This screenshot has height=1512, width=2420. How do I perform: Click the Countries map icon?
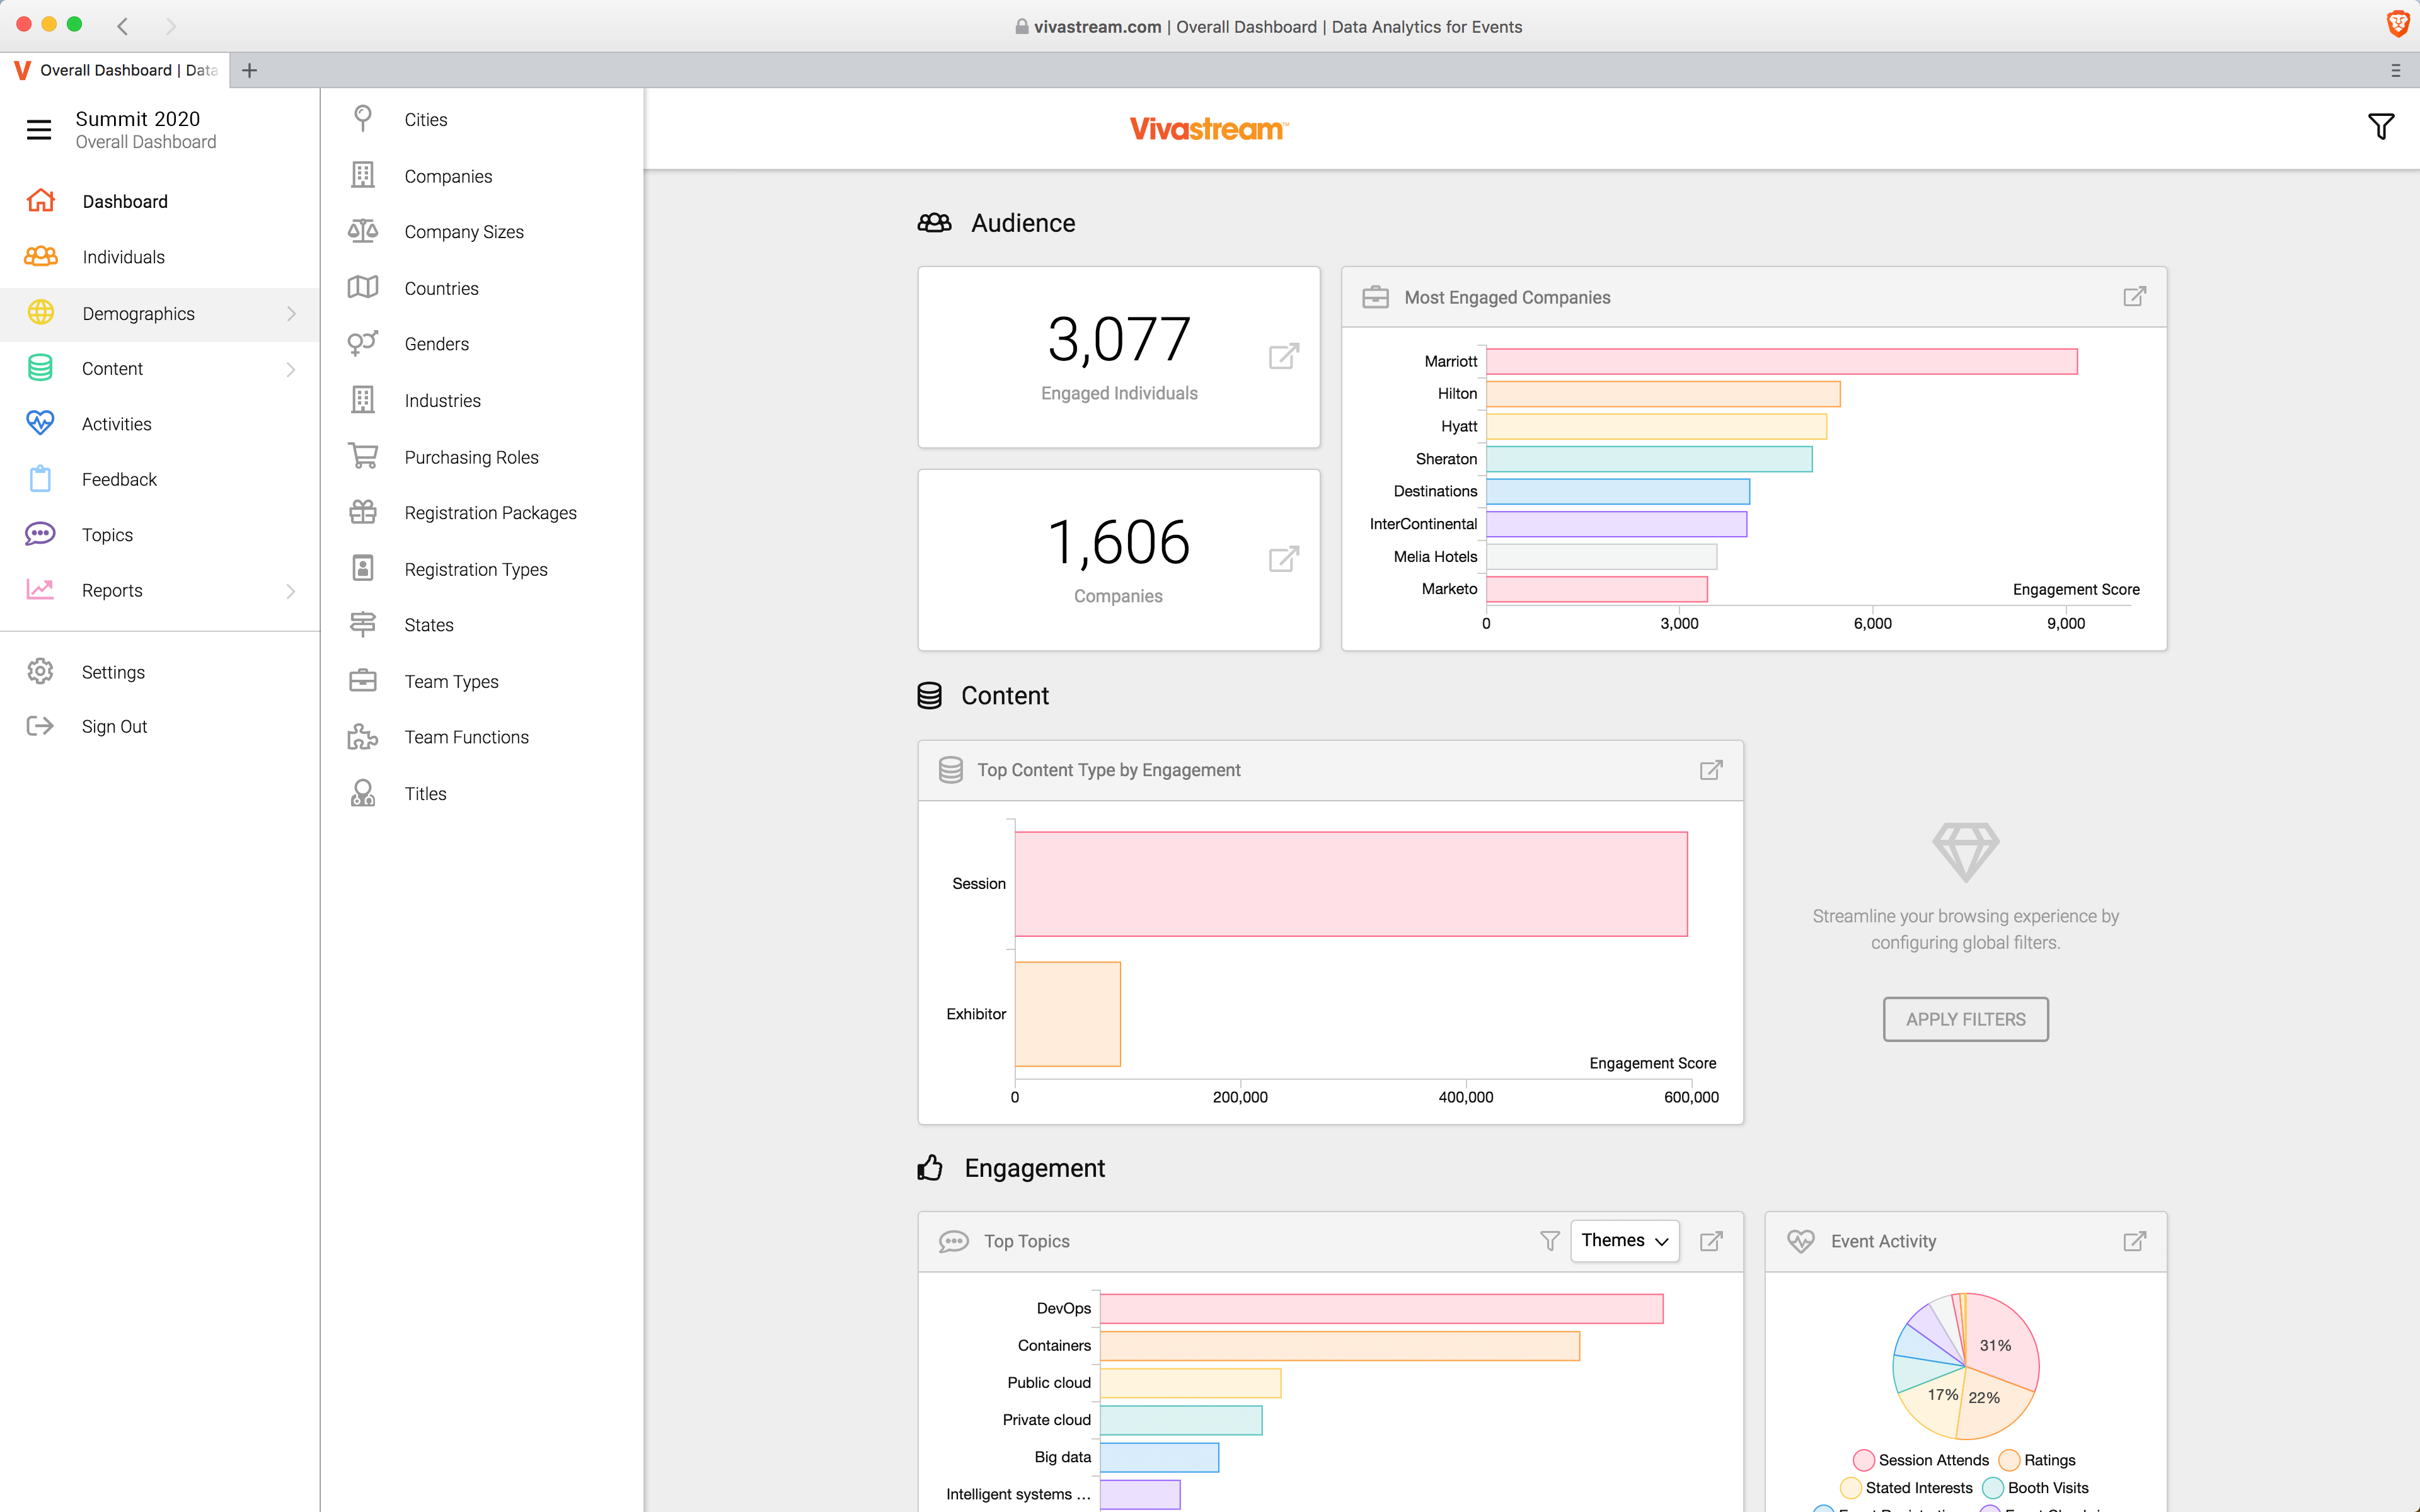coord(363,288)
